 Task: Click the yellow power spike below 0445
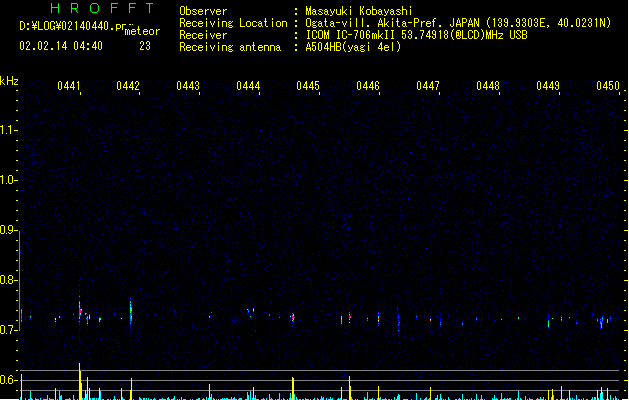293,388
